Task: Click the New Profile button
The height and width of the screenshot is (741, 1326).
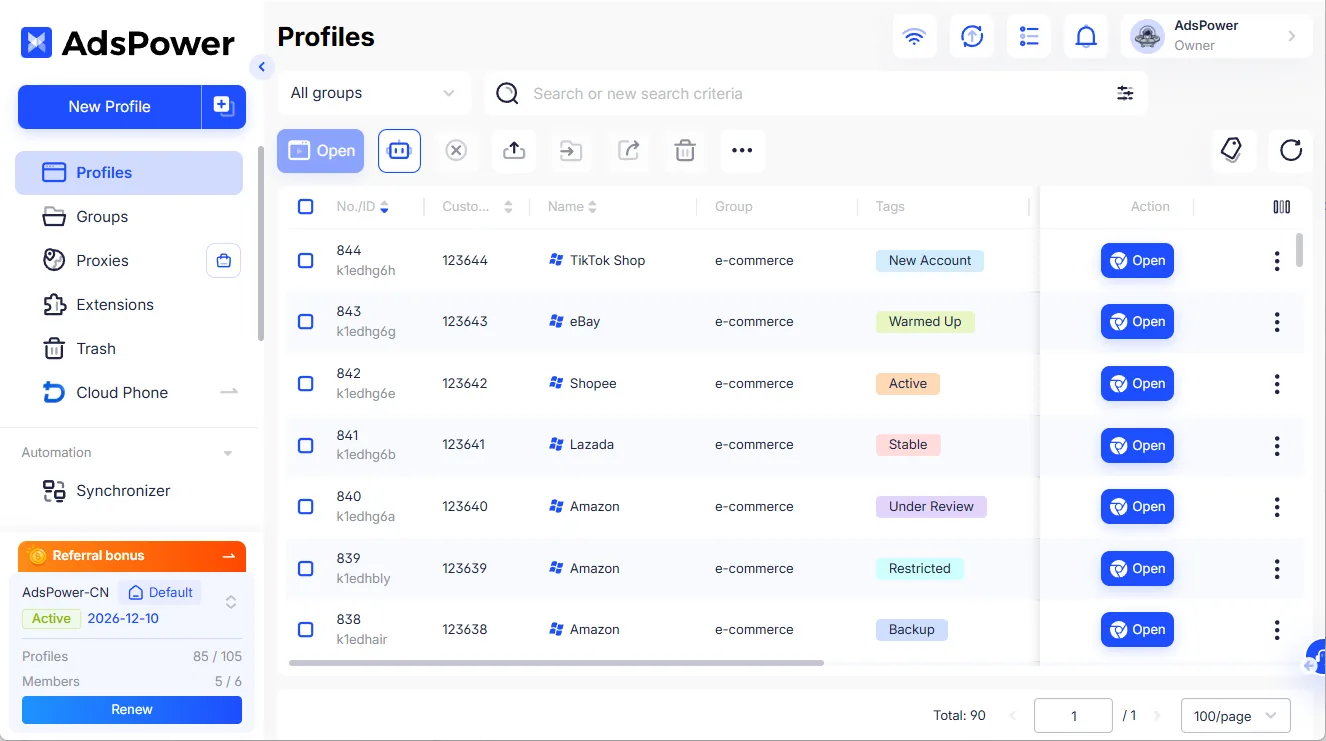Action: coord(109,107)
